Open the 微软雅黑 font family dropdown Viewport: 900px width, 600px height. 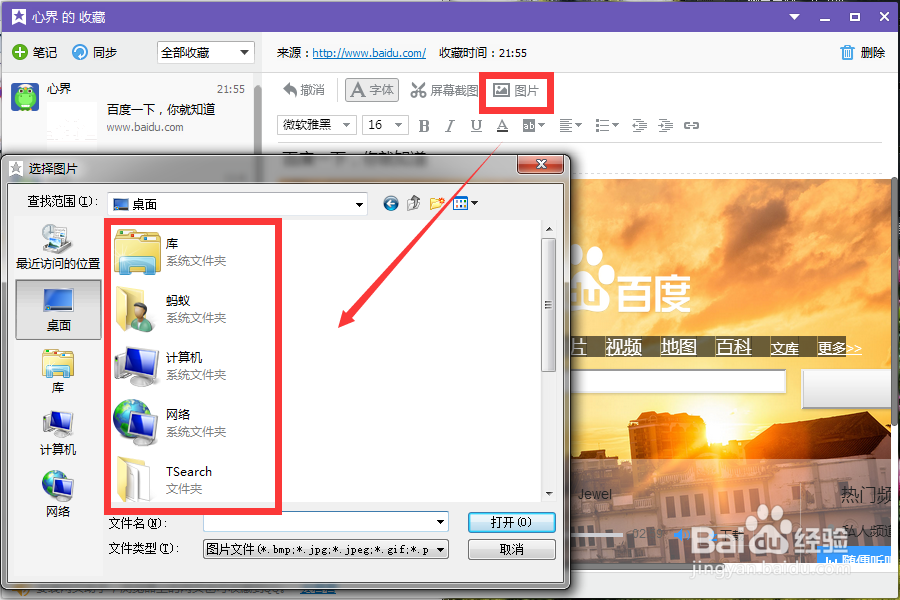coord(316,125)
